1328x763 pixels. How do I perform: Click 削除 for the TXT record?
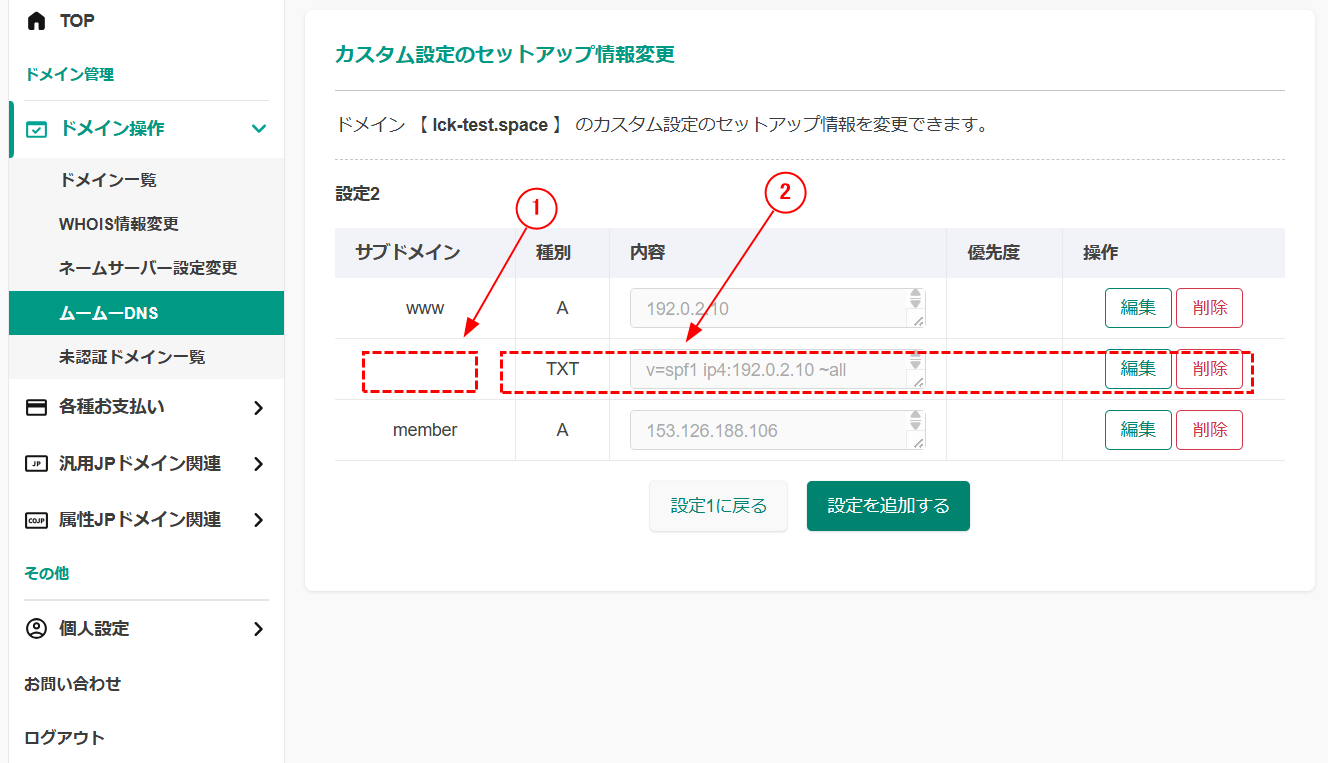click(1209, 369)
